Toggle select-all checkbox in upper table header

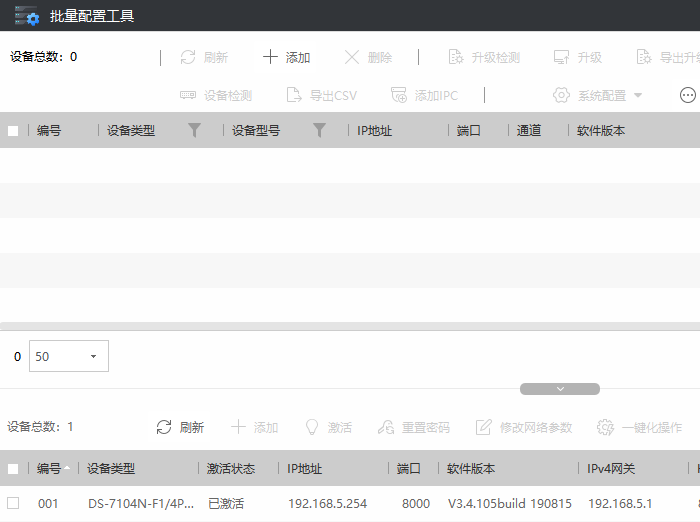13,131
